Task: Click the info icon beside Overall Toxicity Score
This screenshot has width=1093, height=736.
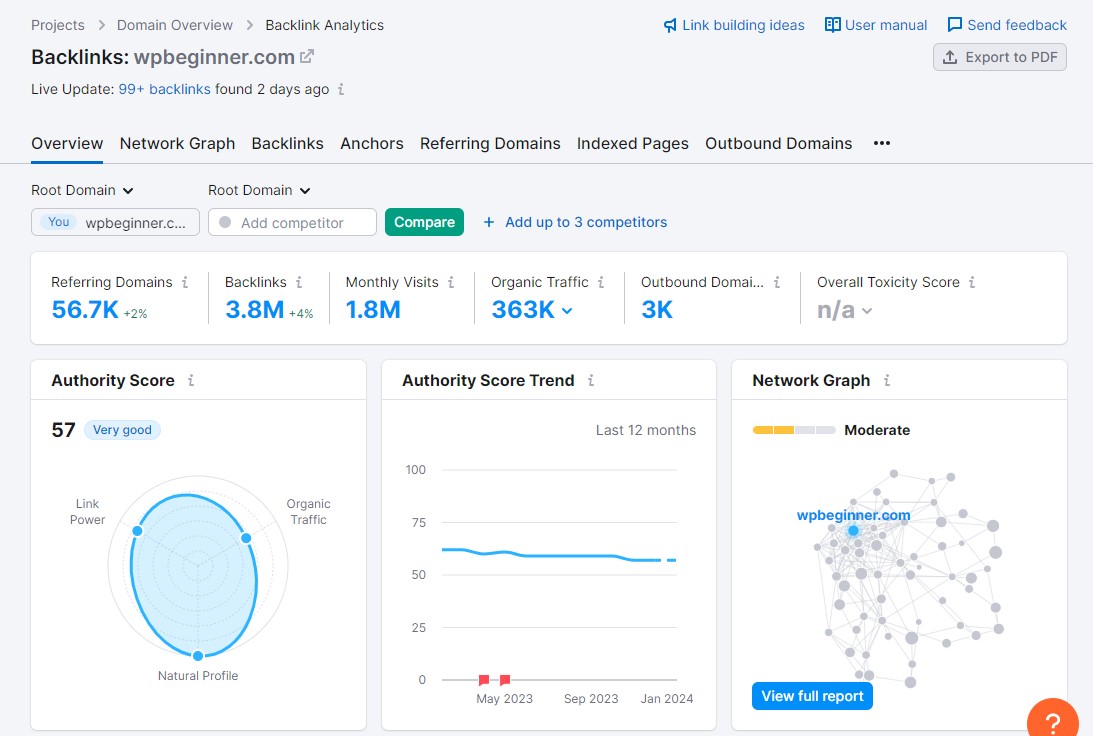Action: pyautogui.click(x=972, y=282)
